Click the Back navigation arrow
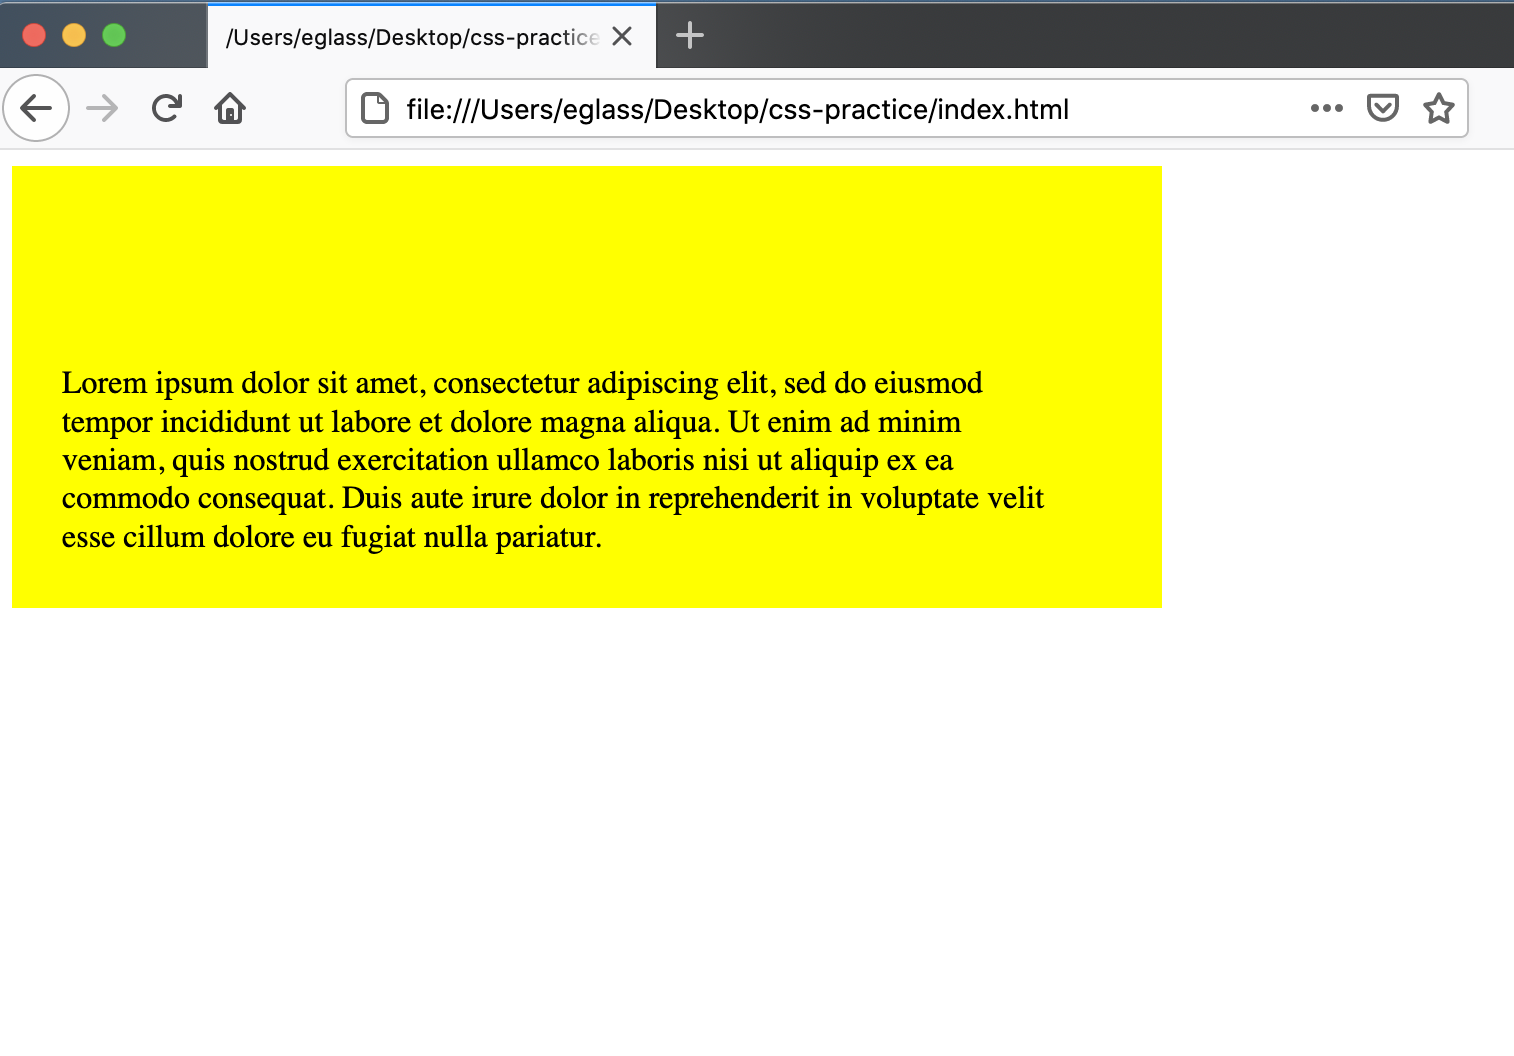The width and height of the screenshot is (1514, 1056). [36, 108]
